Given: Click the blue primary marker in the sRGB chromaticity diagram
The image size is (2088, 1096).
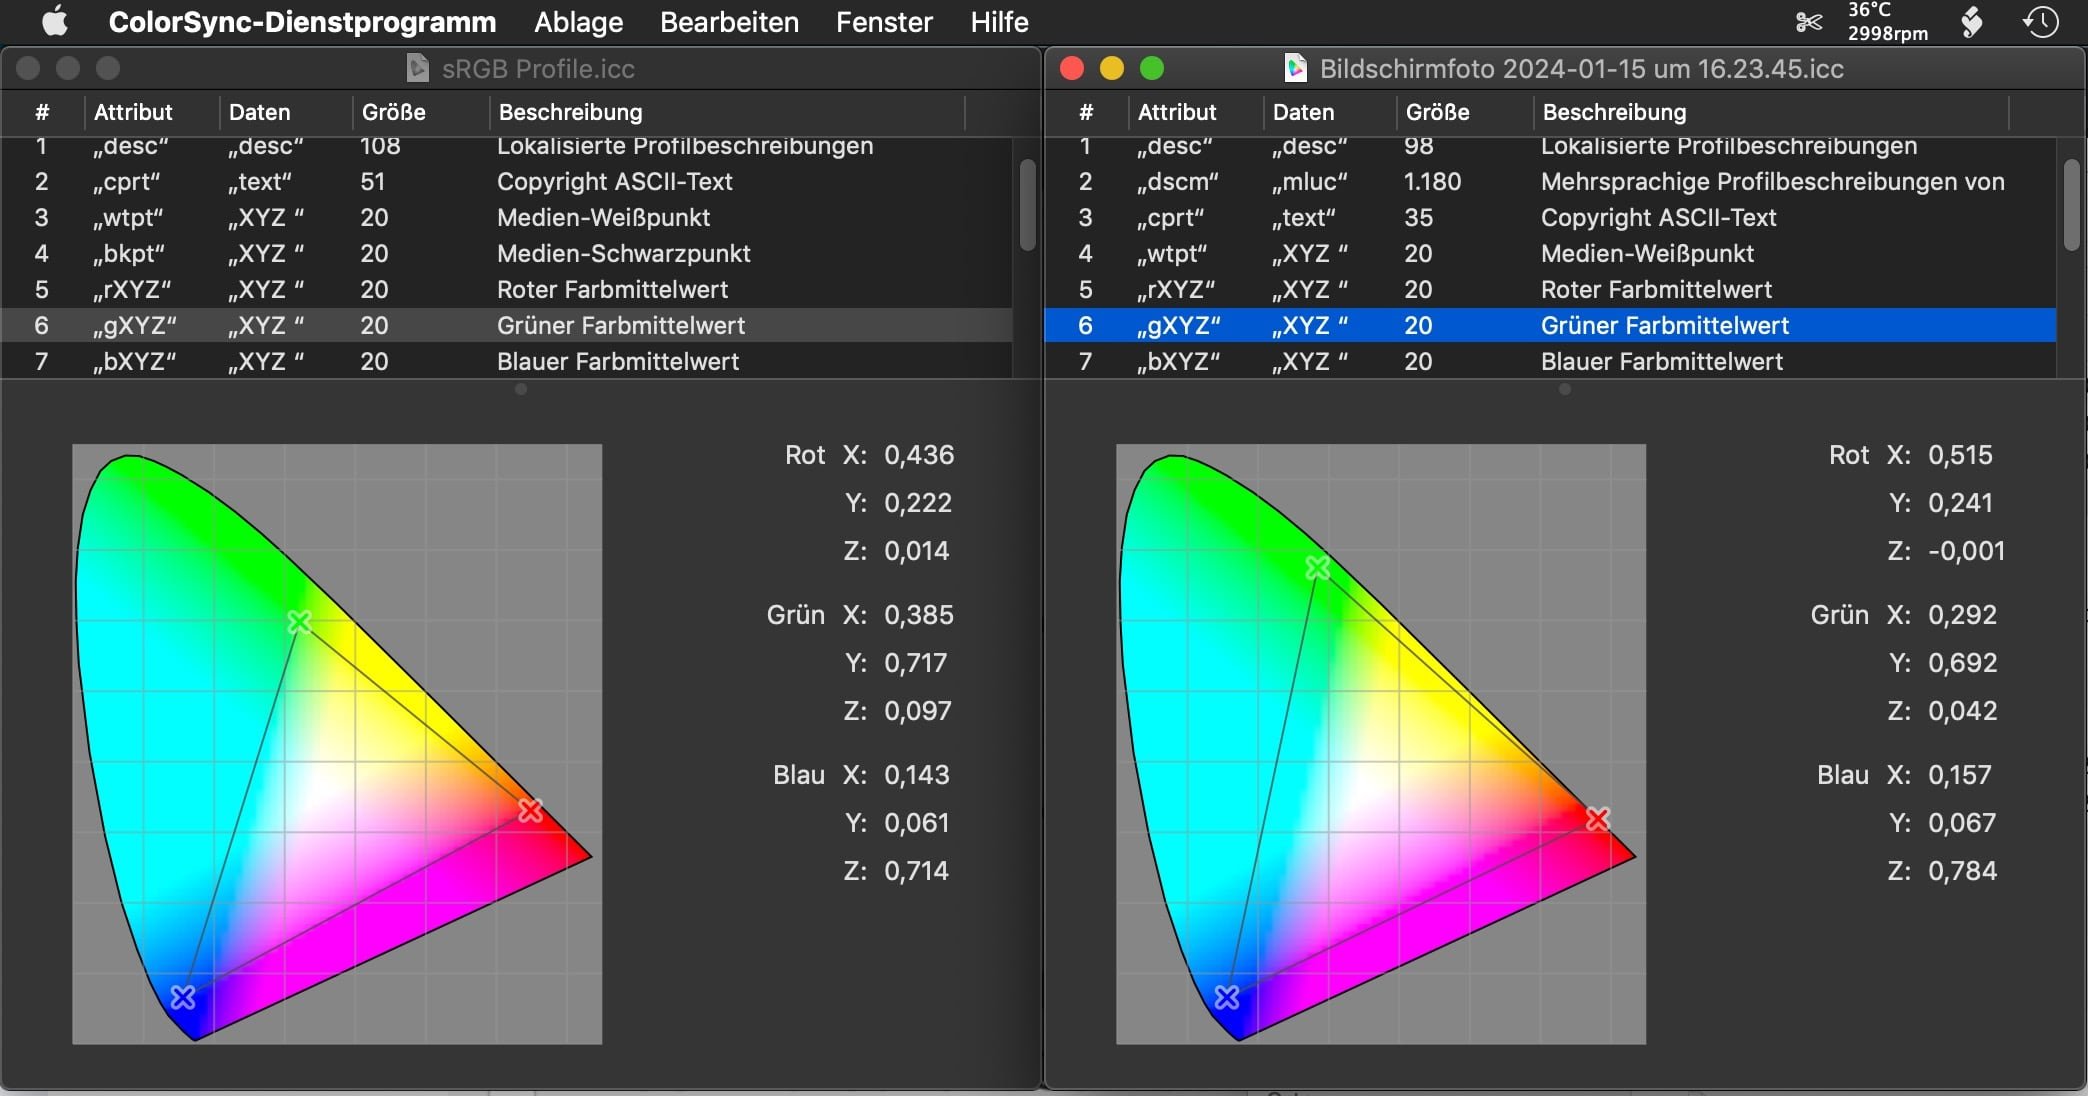Looking at the screenshot, I should [x=183, y=997].
